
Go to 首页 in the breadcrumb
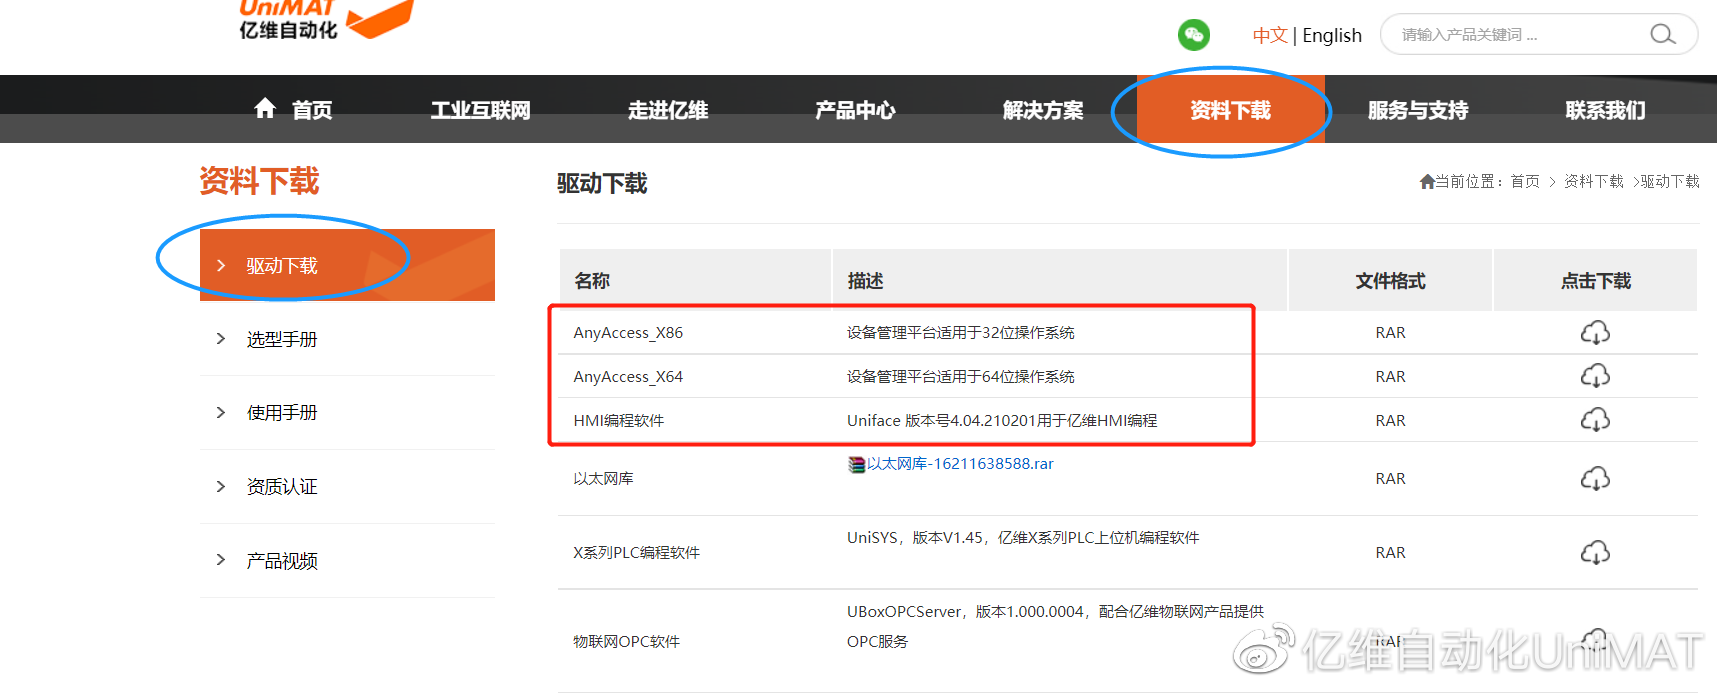(x=1525, y=181)
